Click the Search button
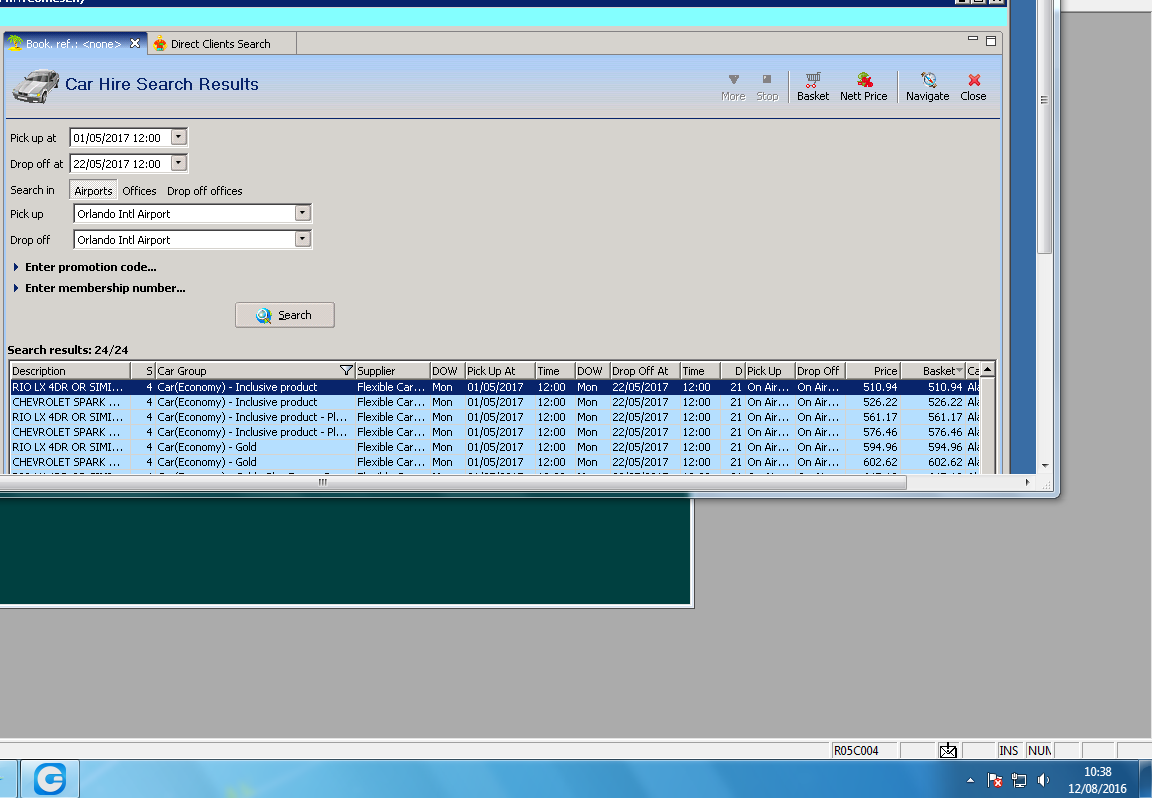The height and width of the screenshot is (798, 1152). click(x=285, y=315)
